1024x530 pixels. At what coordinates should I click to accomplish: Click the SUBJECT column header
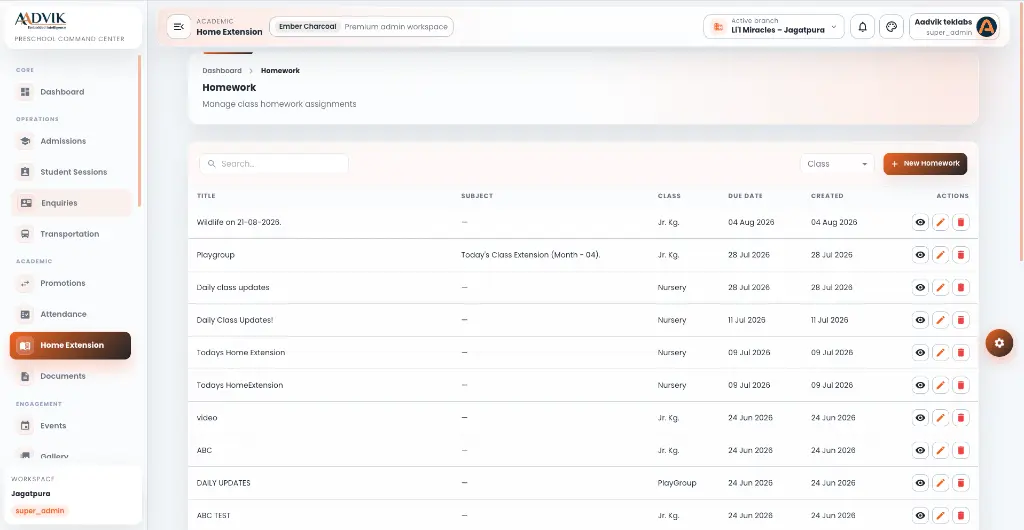pyautogui.click(x=477, y=196)
